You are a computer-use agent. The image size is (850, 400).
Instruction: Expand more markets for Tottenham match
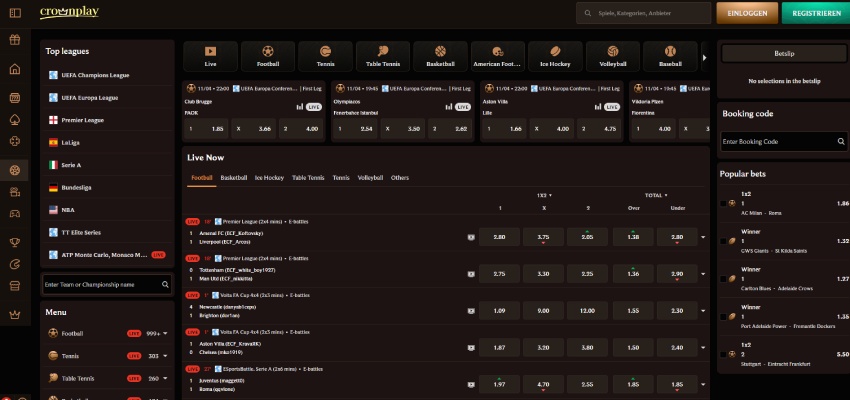point(703,274)
